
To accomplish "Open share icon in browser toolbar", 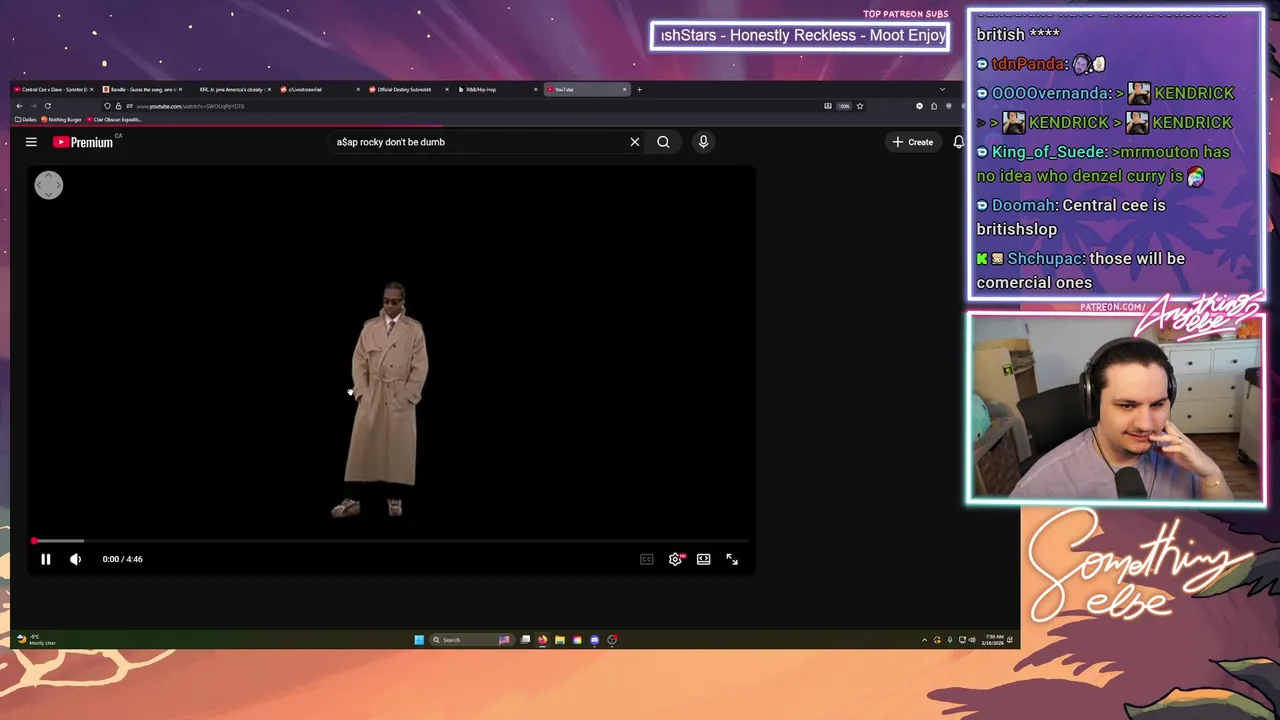I will tap(934, 106).
